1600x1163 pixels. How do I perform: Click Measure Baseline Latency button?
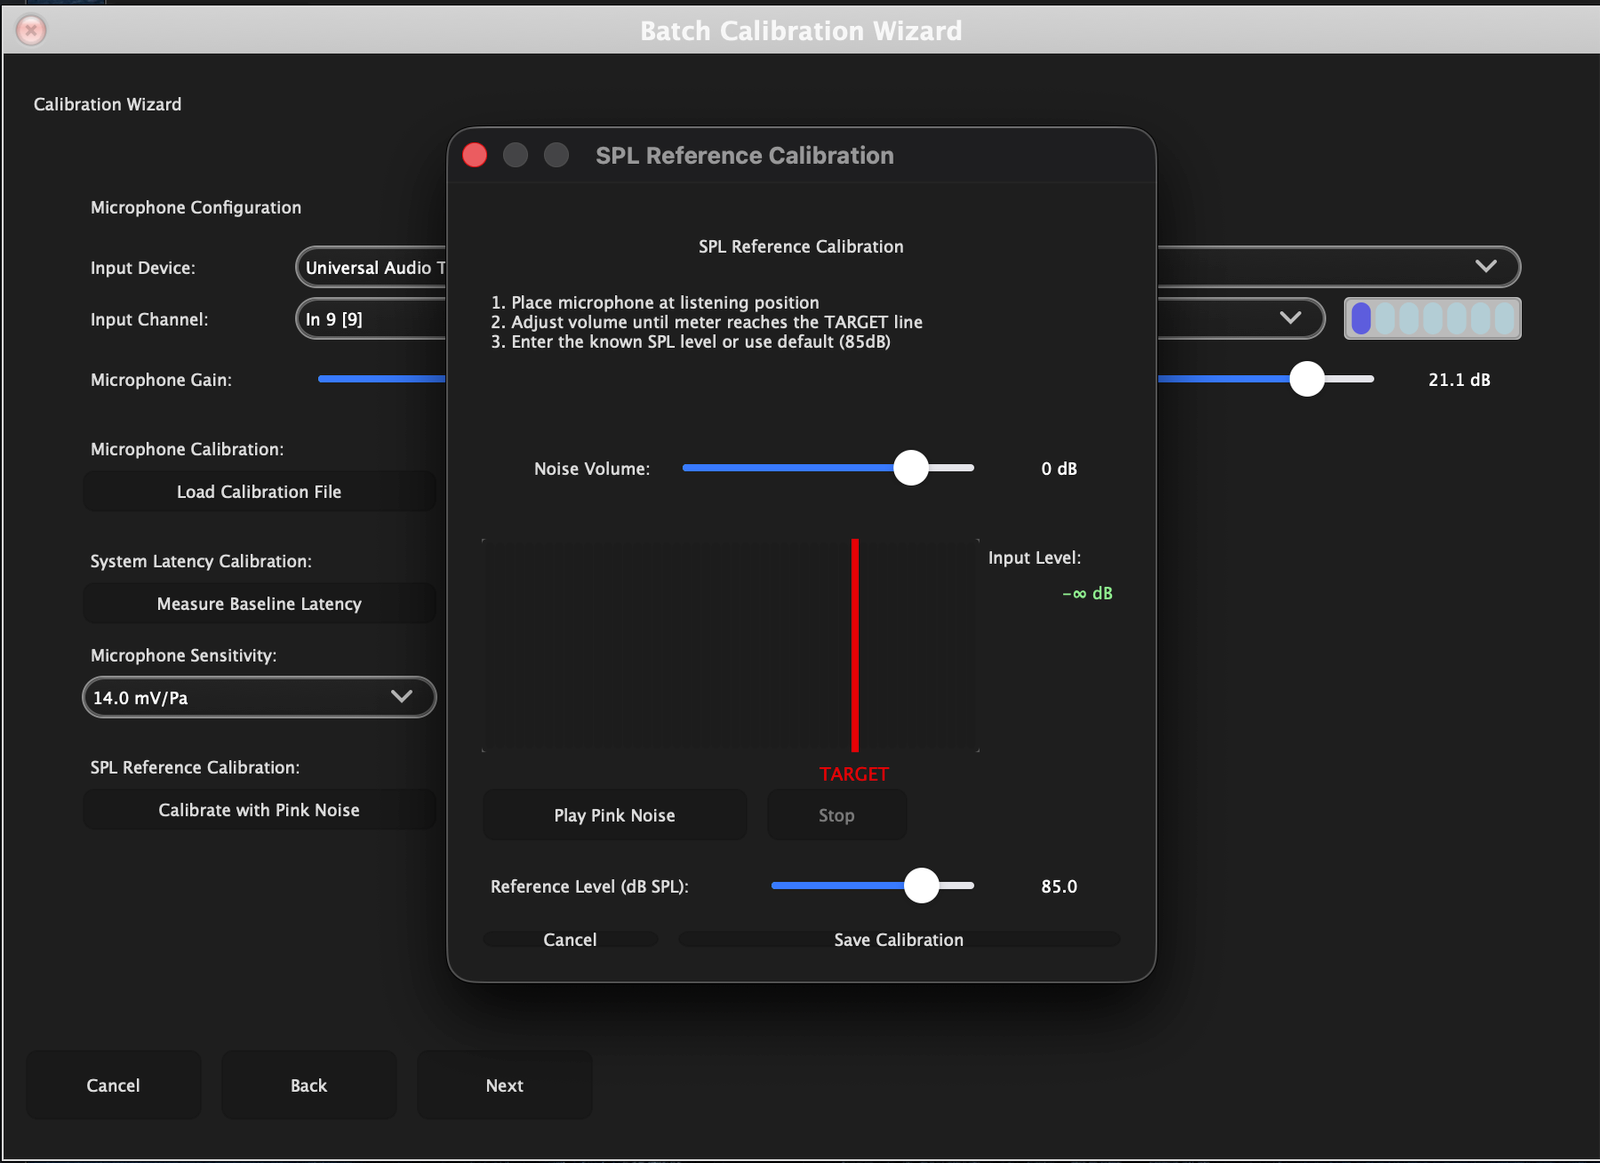(259, 604)
